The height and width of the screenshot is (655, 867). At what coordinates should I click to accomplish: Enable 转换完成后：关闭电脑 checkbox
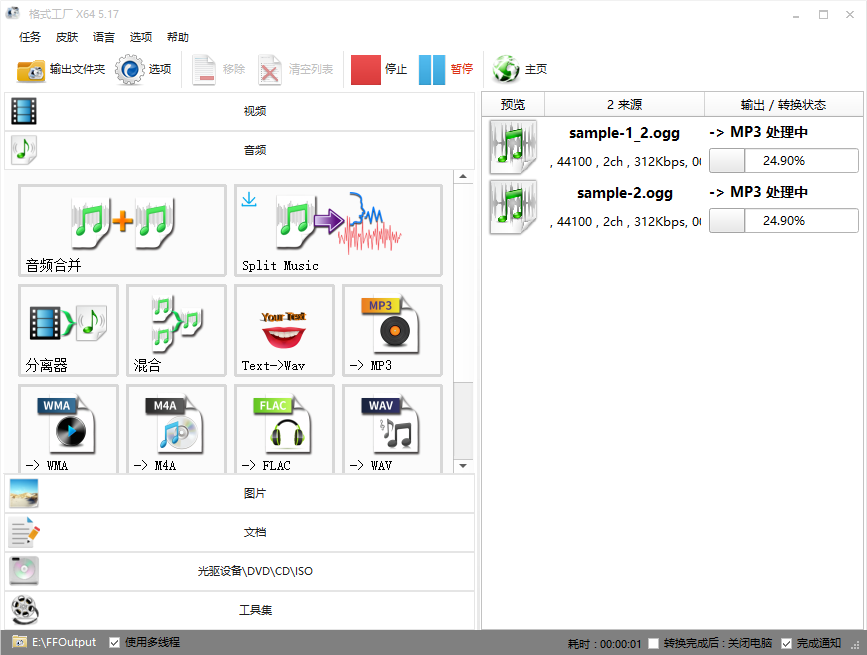click(x=654, y=643)
